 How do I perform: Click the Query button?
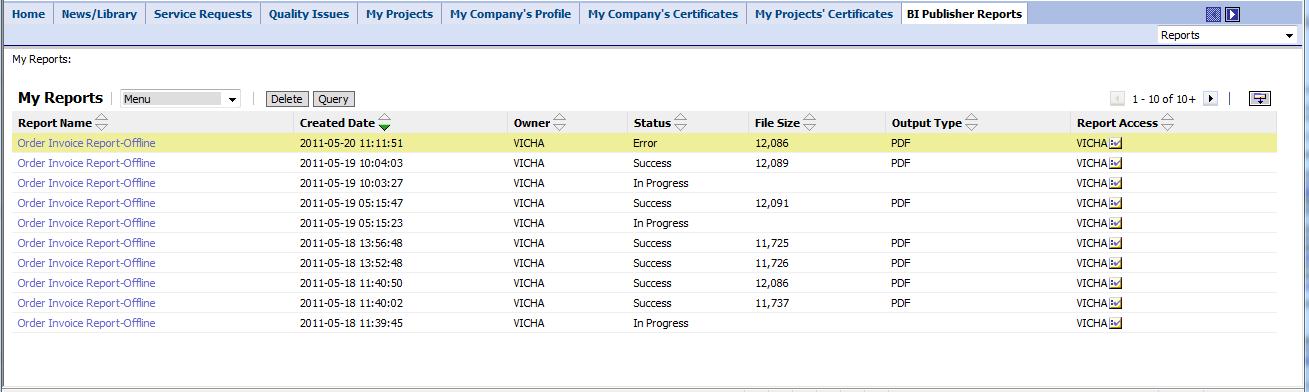333,99
